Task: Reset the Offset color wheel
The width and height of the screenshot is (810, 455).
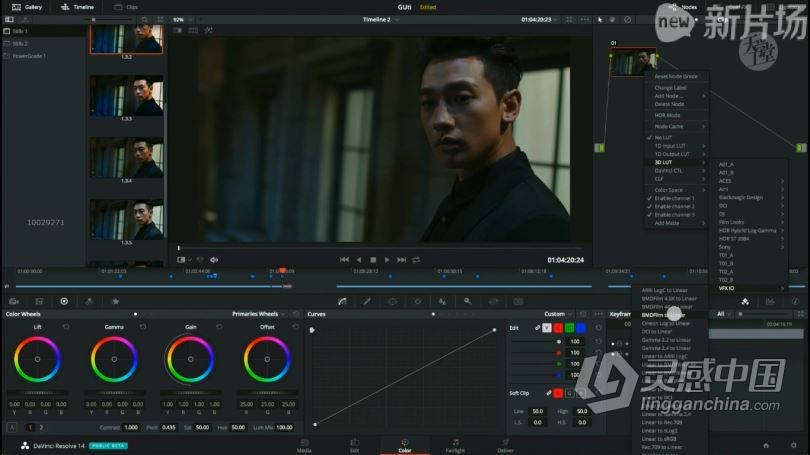Action: (295, 327)
